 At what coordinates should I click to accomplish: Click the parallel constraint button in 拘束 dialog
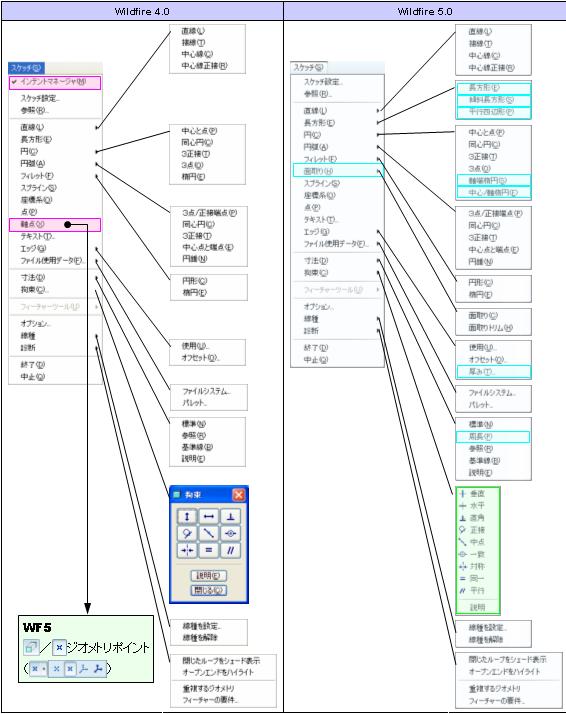[230, 550]
